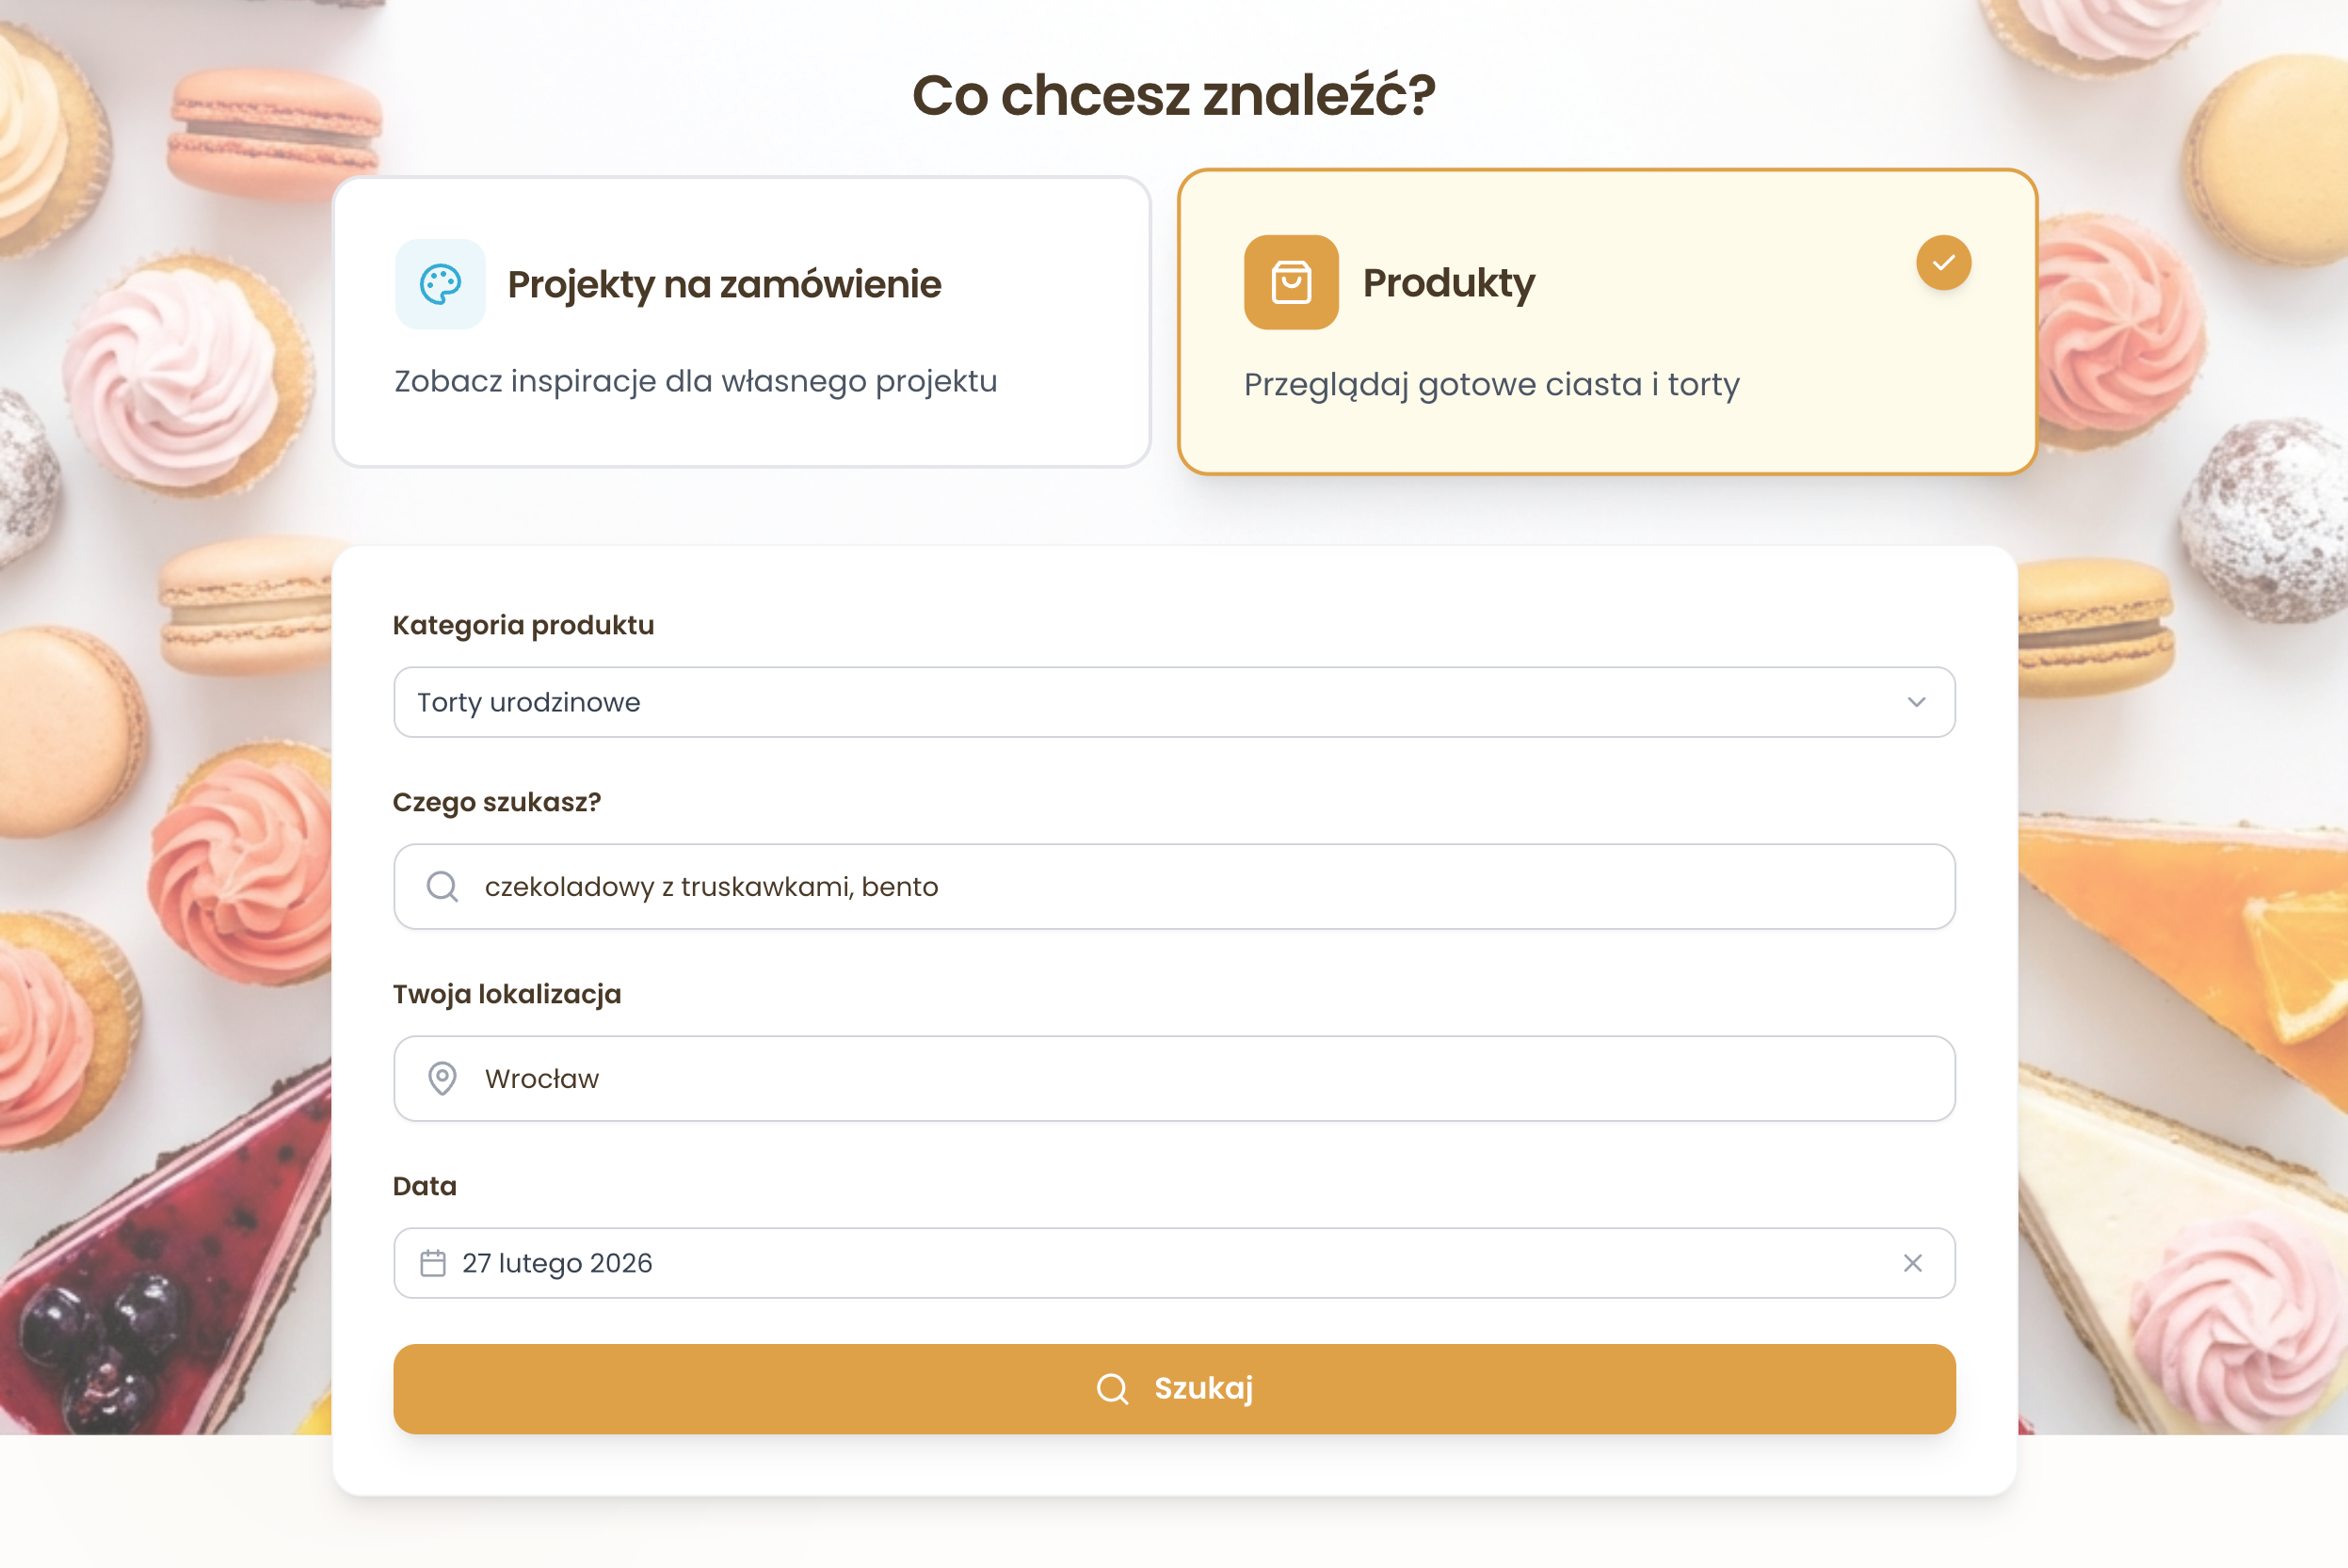Image resolution: width=2348 pixels, height=1568 pixels.
Task: Choose the "Produkty" heading
Action: 1448,283
